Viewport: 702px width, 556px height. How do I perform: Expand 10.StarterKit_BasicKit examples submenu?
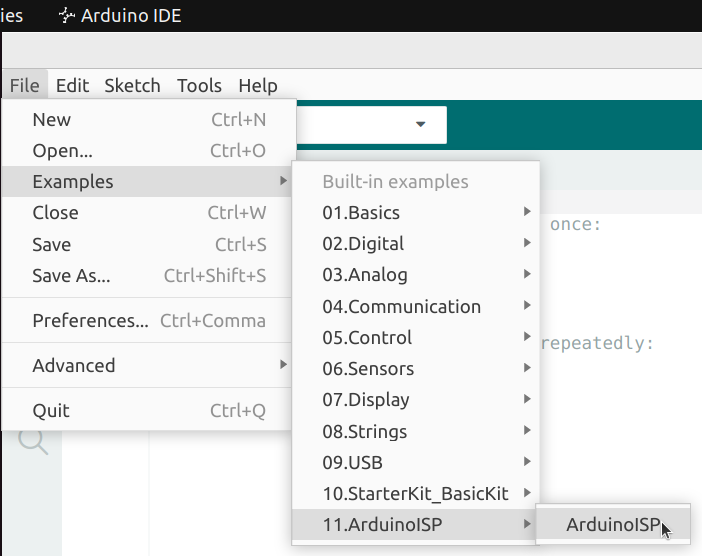point(415,494)
